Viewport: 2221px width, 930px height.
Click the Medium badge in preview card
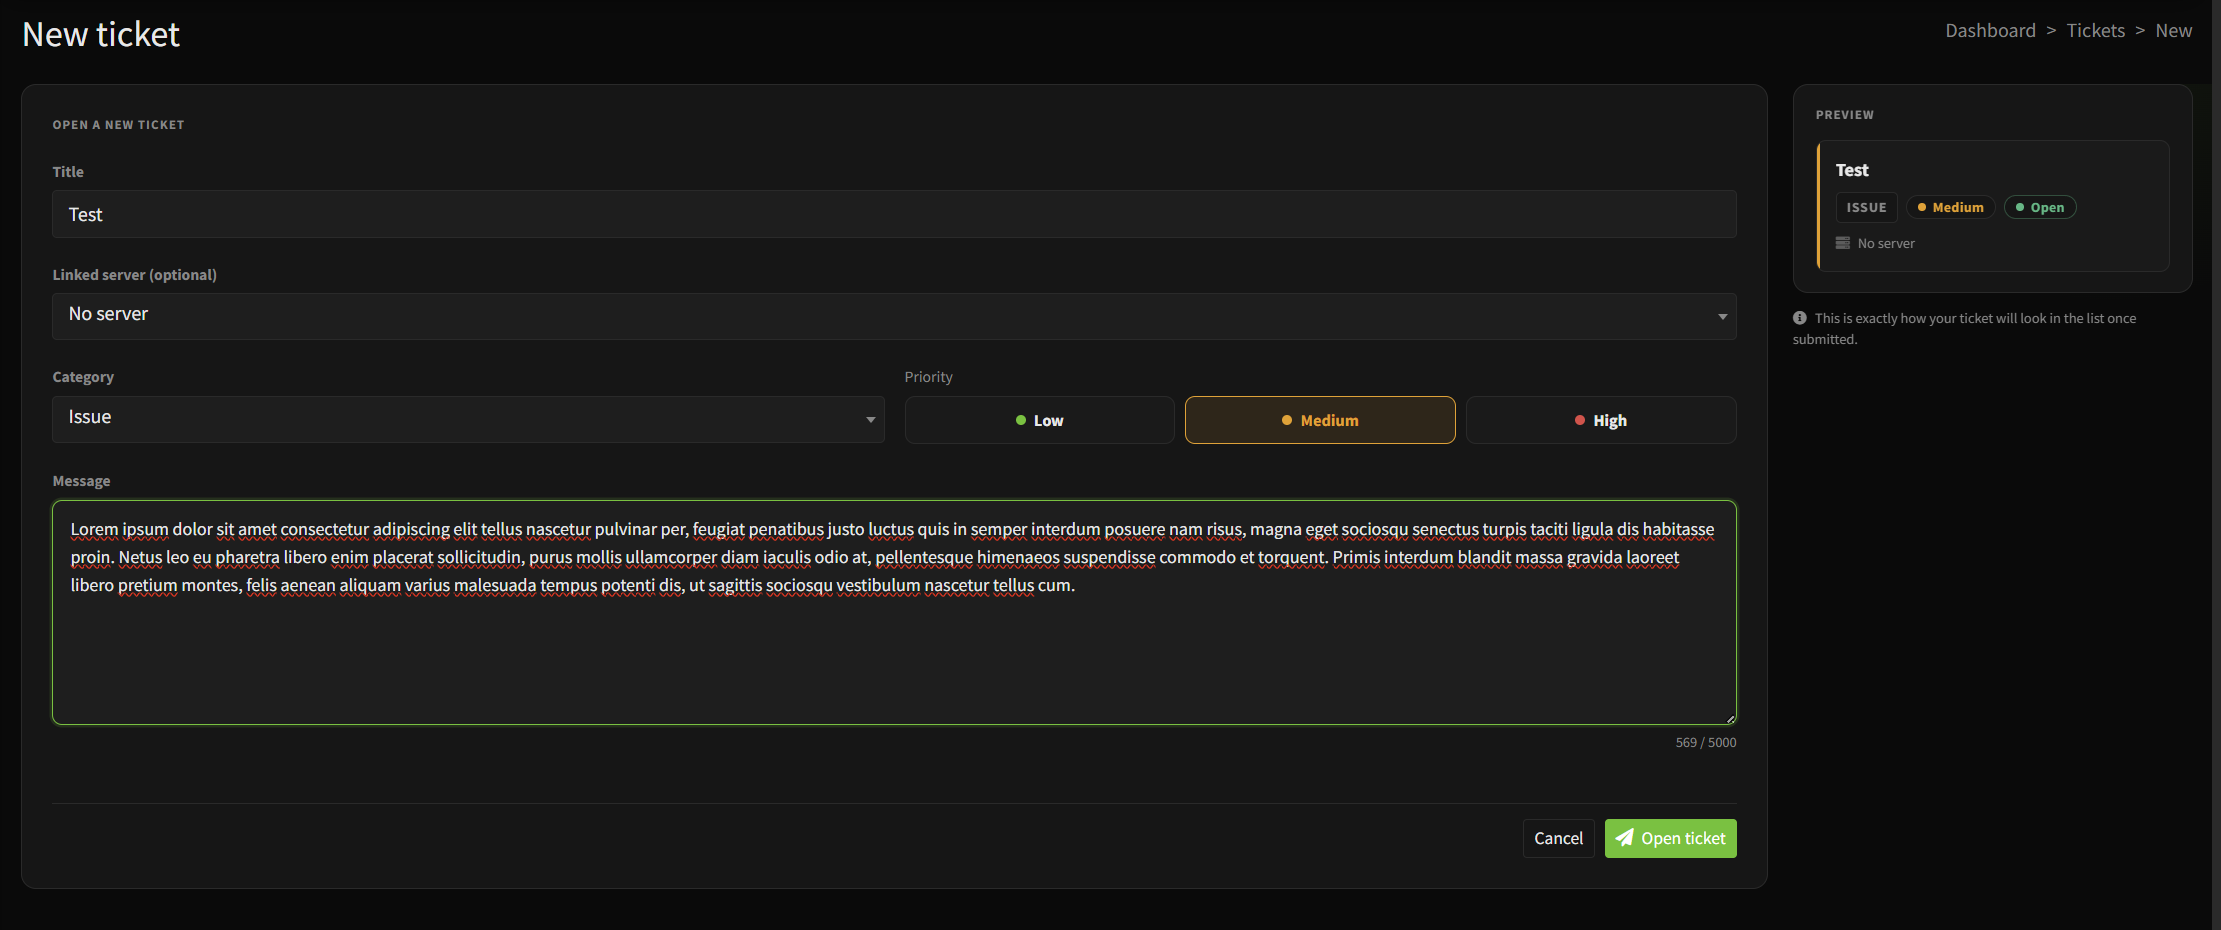point(1950,207)
